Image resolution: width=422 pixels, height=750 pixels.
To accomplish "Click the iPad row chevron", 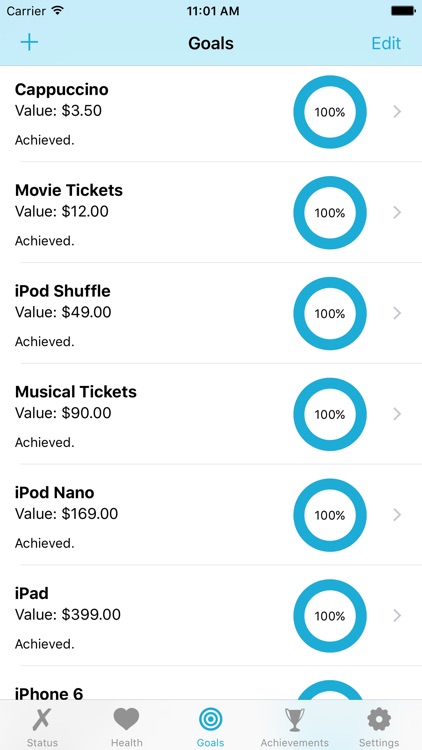I will (397, 616).
